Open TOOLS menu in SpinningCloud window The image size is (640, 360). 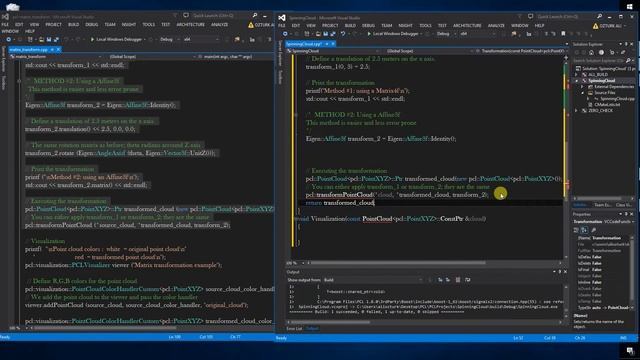click(x=425, y=25)
